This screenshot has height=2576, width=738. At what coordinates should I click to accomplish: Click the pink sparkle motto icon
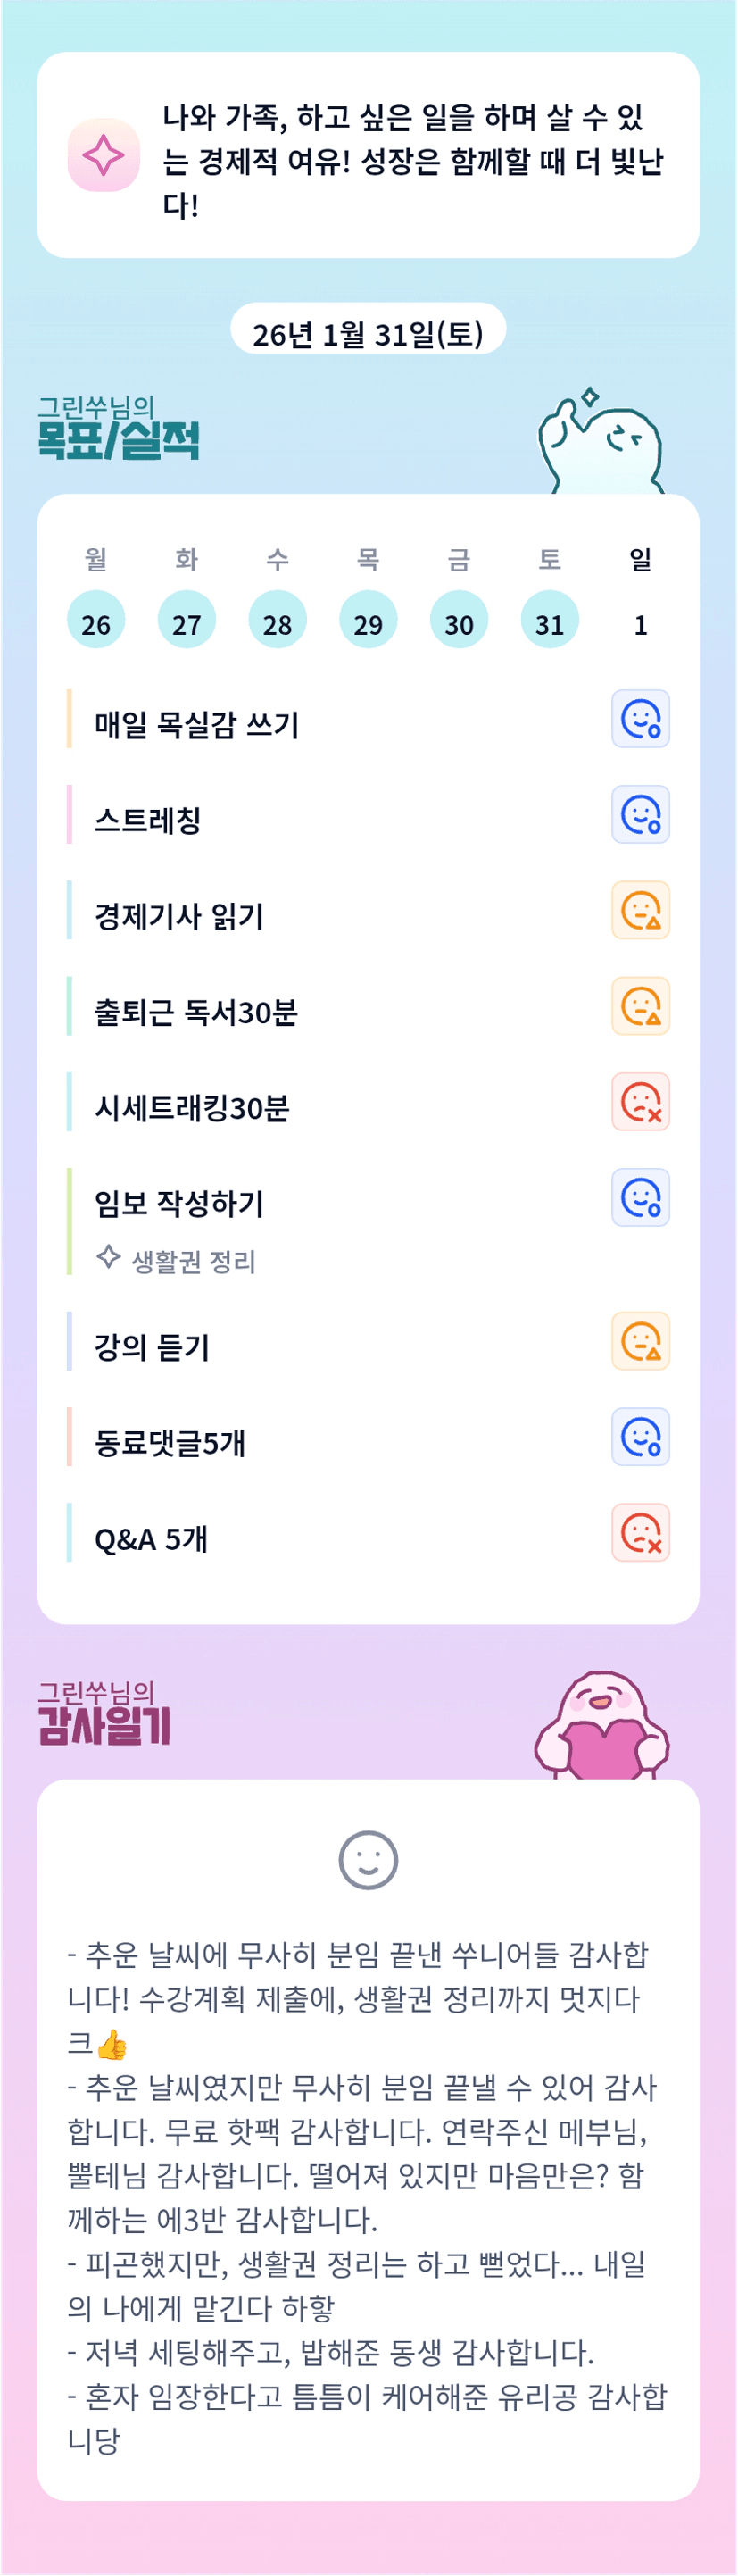click(103, 155)
